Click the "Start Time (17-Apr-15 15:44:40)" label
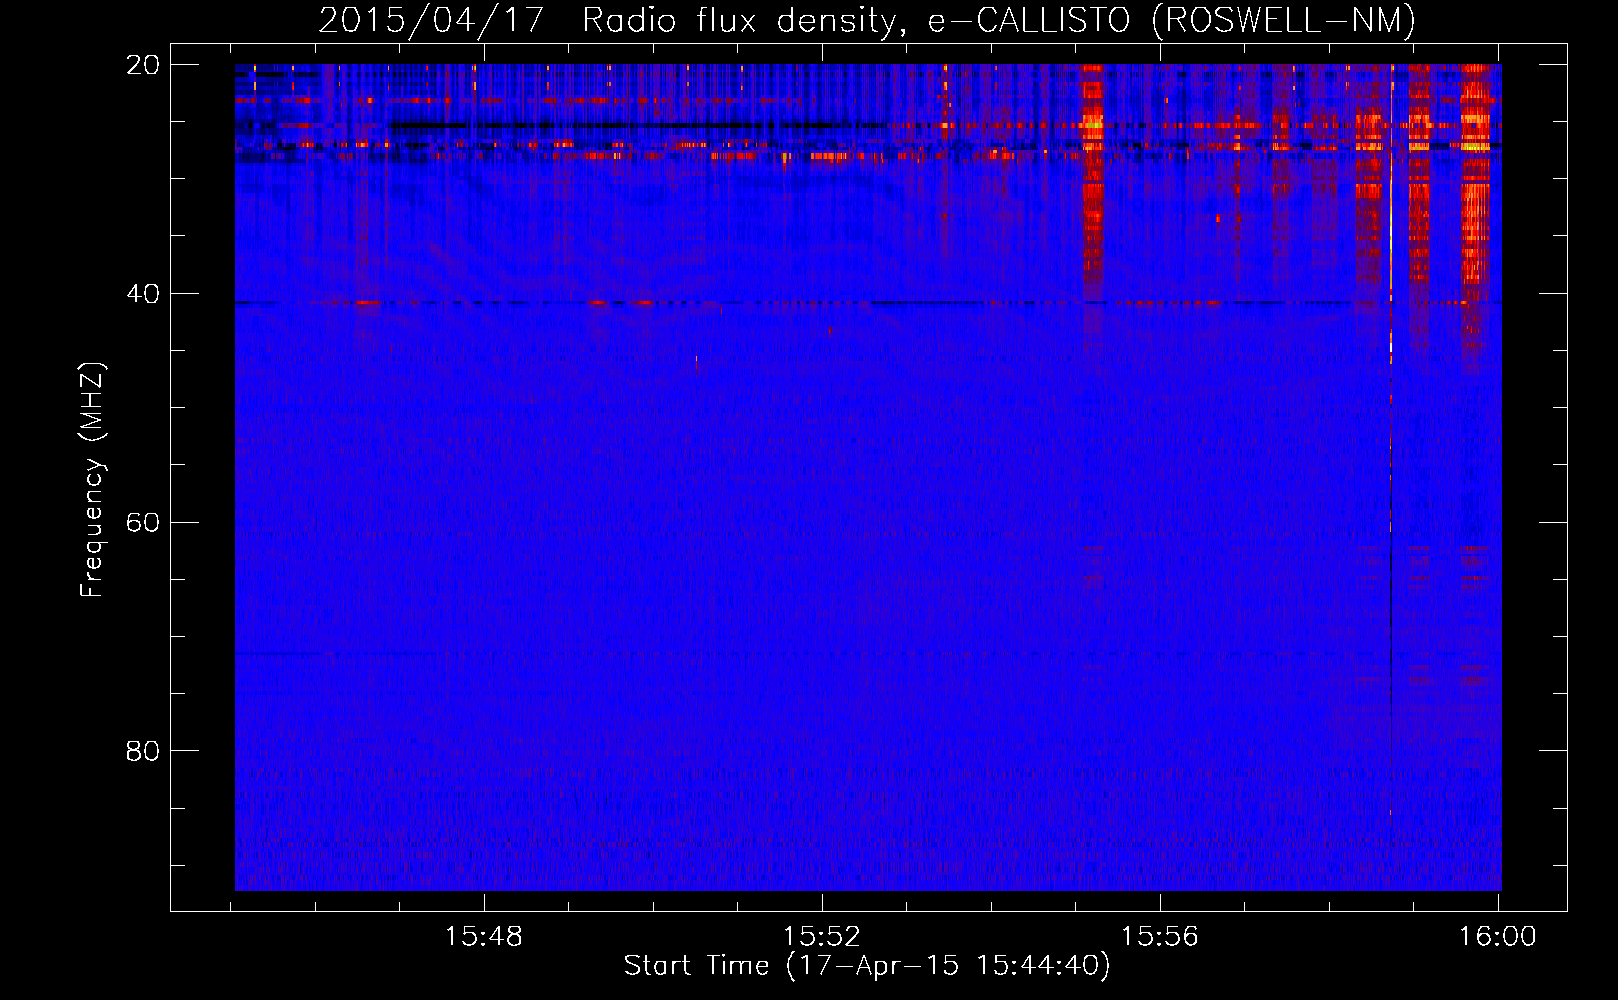Image resolution: width=1618 pixels, height=1000 pixels. tap(867, 966)
